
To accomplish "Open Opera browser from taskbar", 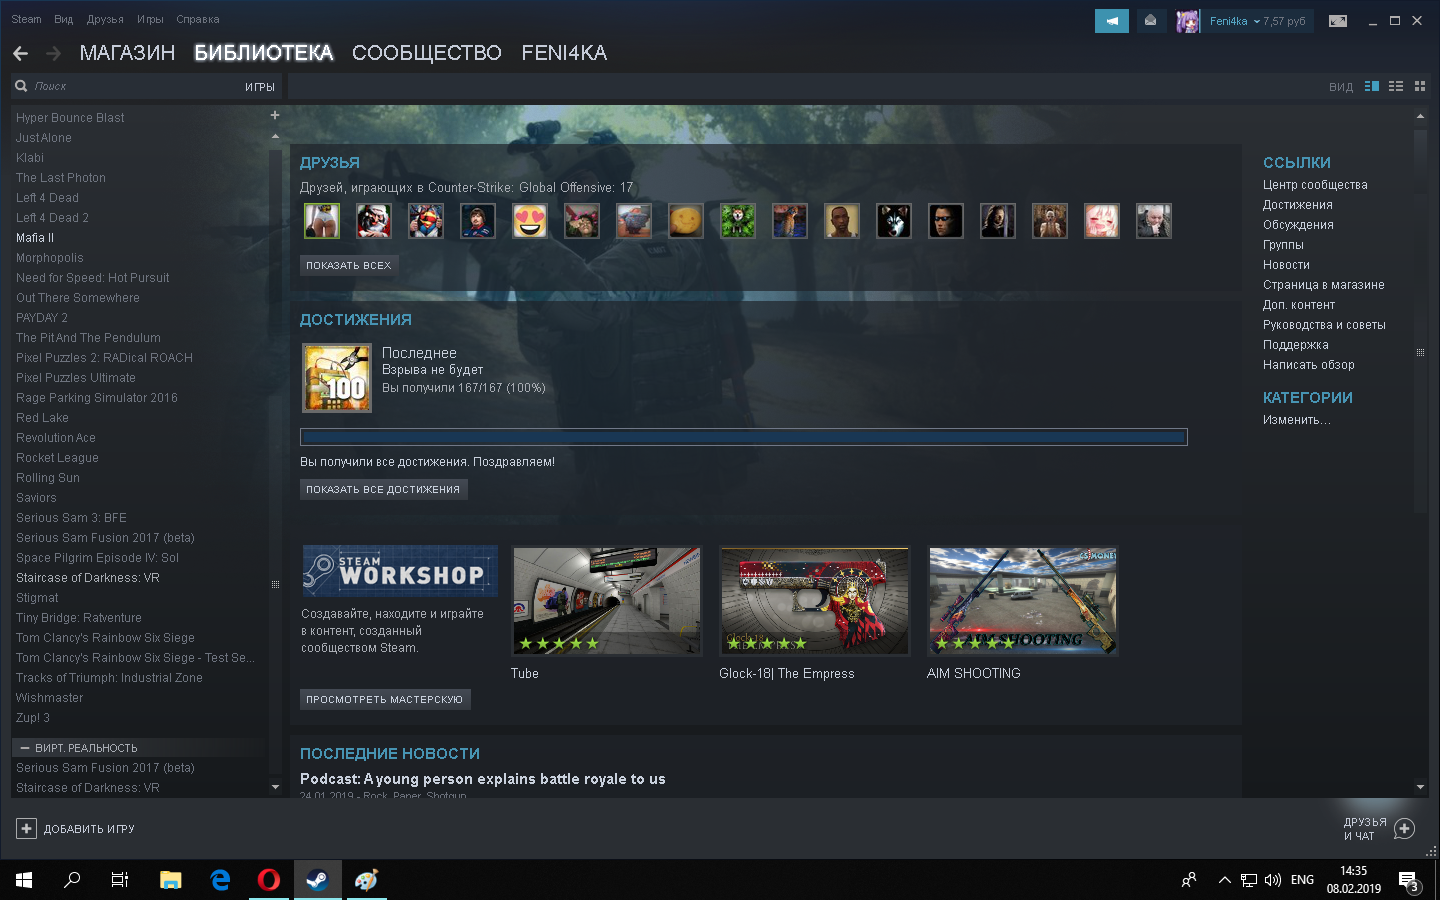I will click(x=269, y=880).
